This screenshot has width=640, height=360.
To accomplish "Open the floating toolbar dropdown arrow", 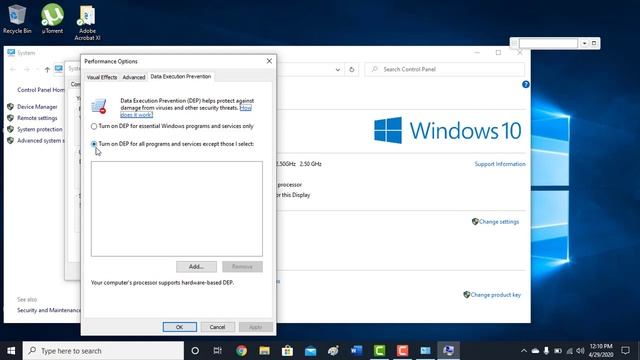I will click(584, 43).
